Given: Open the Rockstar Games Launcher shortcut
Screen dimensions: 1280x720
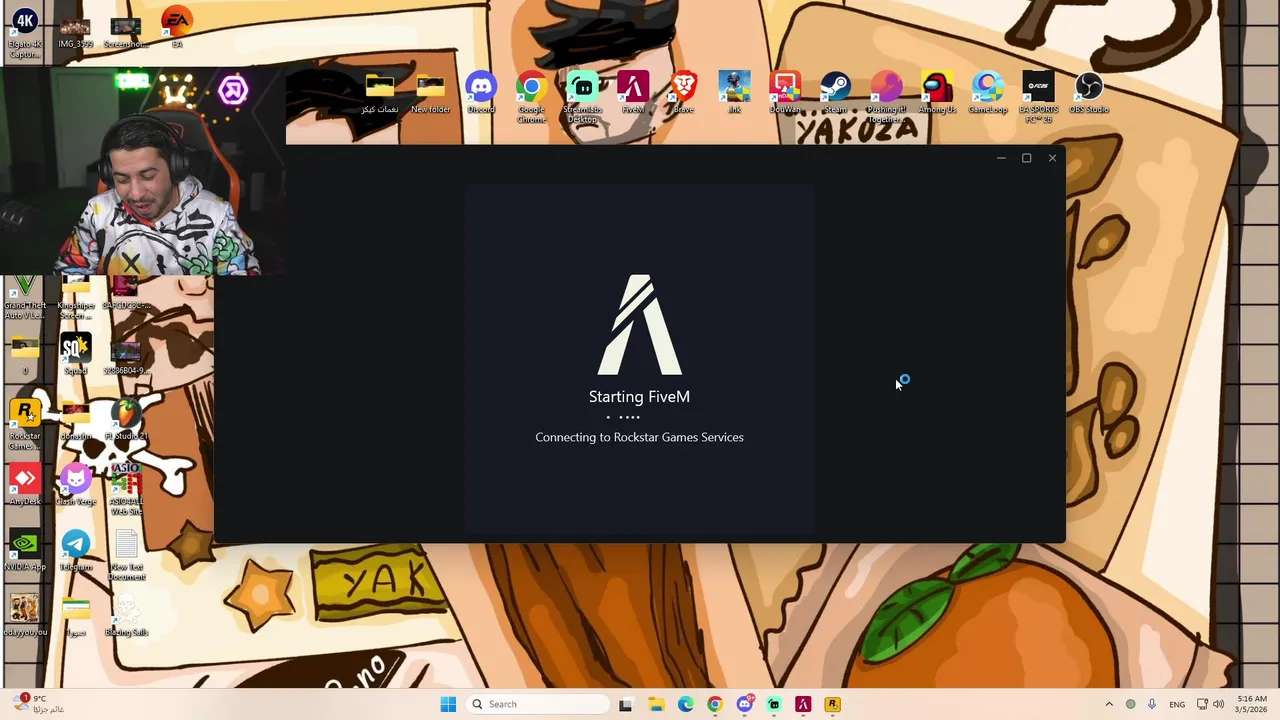Looking at the screenshot, I should coord(25,425).
